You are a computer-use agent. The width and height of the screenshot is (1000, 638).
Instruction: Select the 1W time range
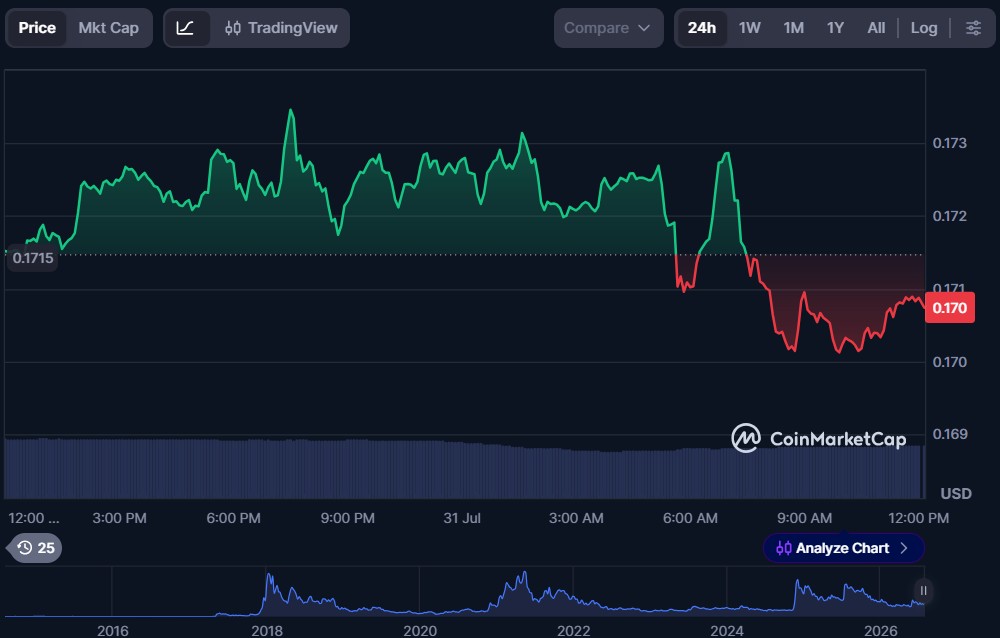coord(749,28)
